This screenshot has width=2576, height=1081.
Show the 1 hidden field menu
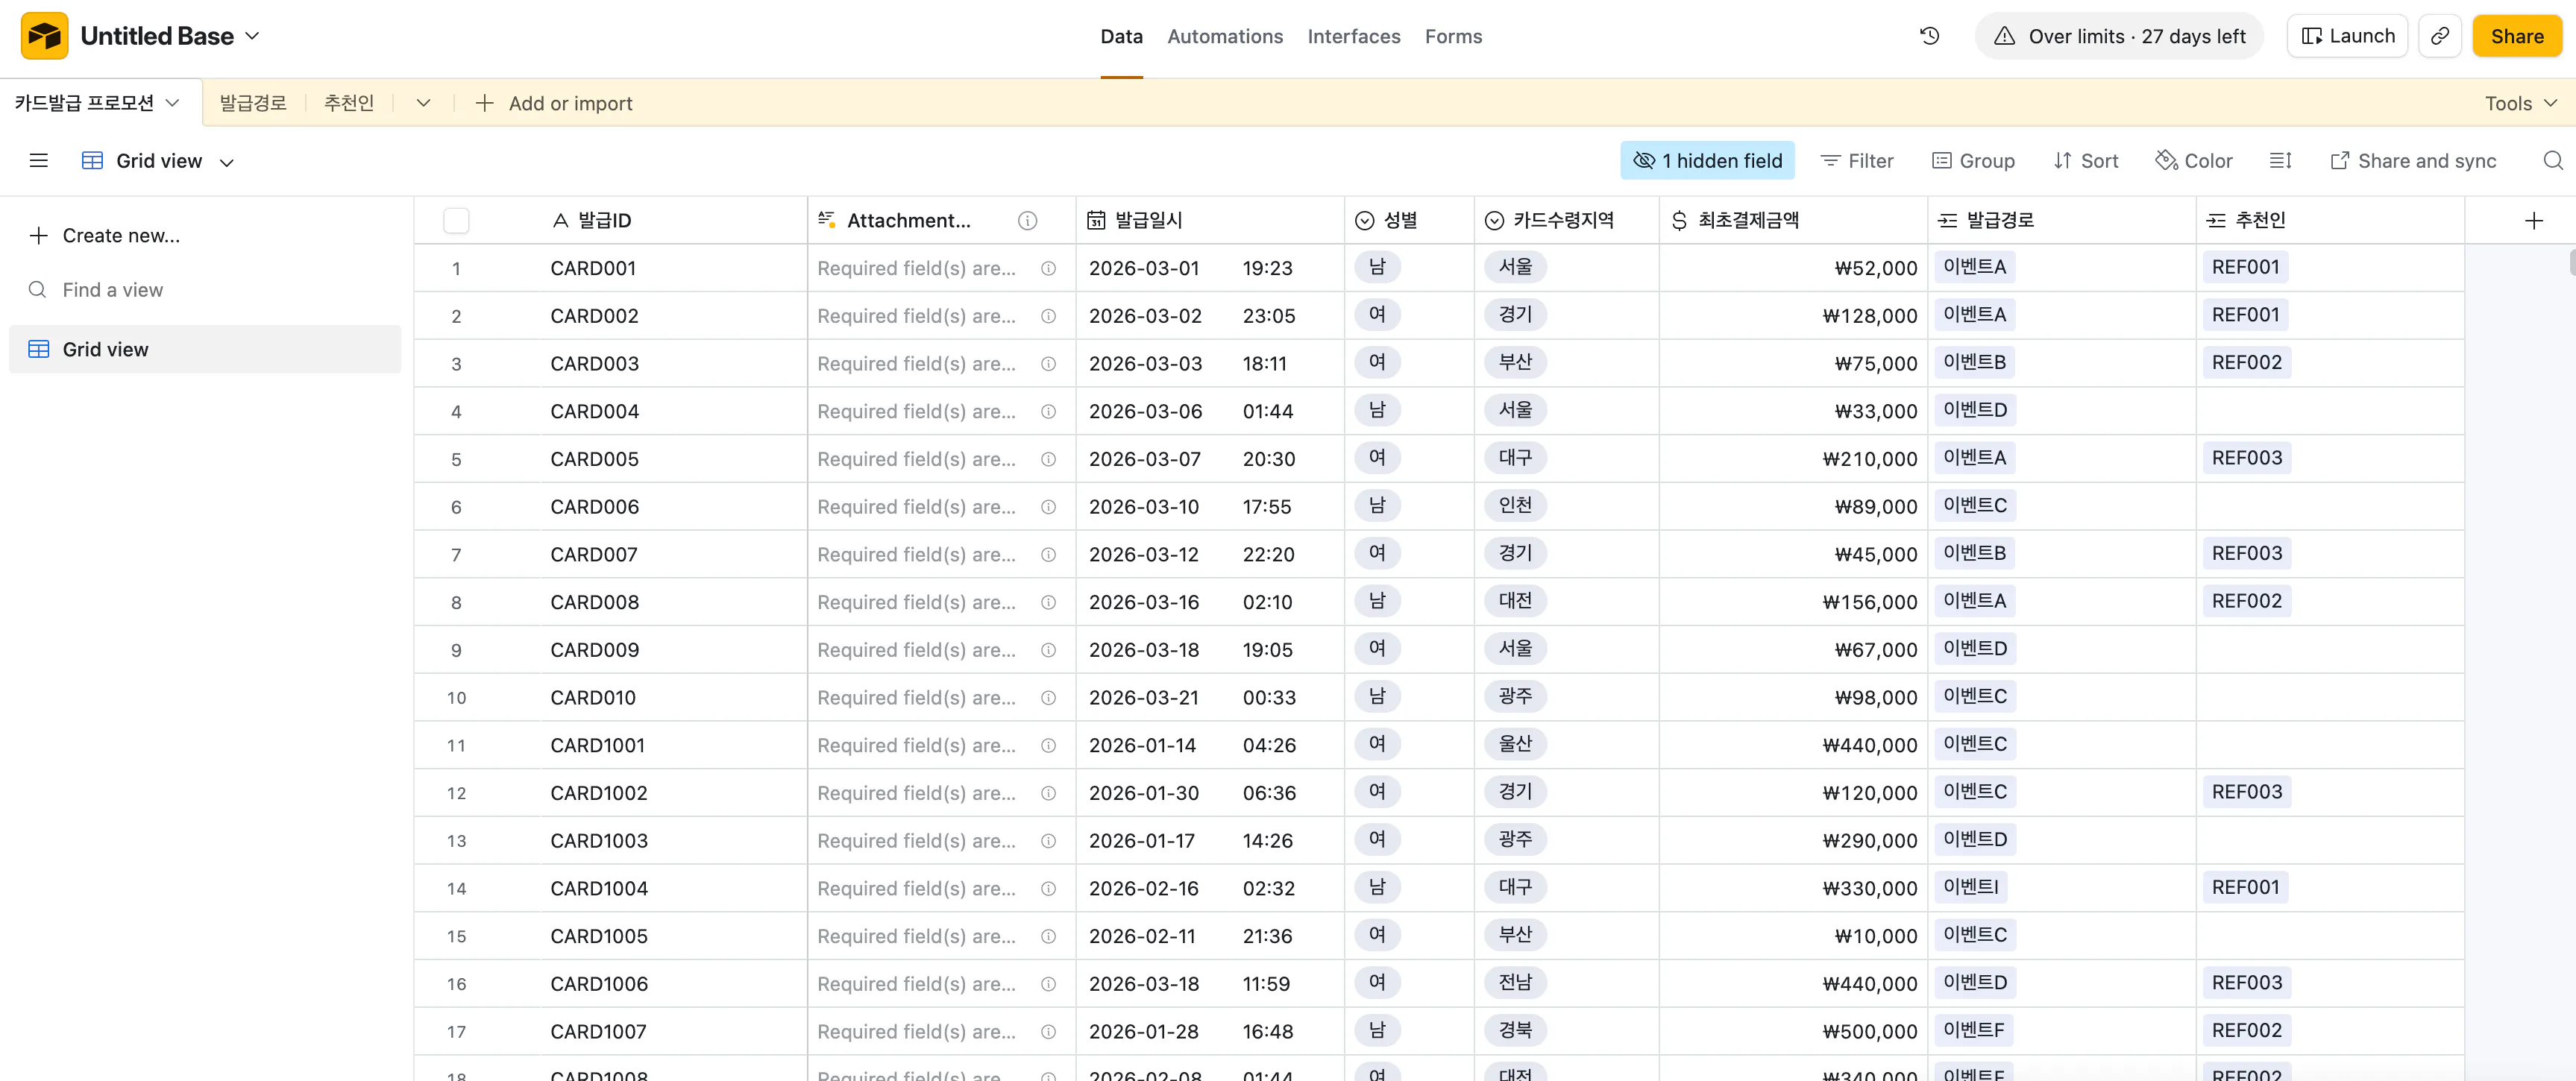click(x=1707, y=161)
